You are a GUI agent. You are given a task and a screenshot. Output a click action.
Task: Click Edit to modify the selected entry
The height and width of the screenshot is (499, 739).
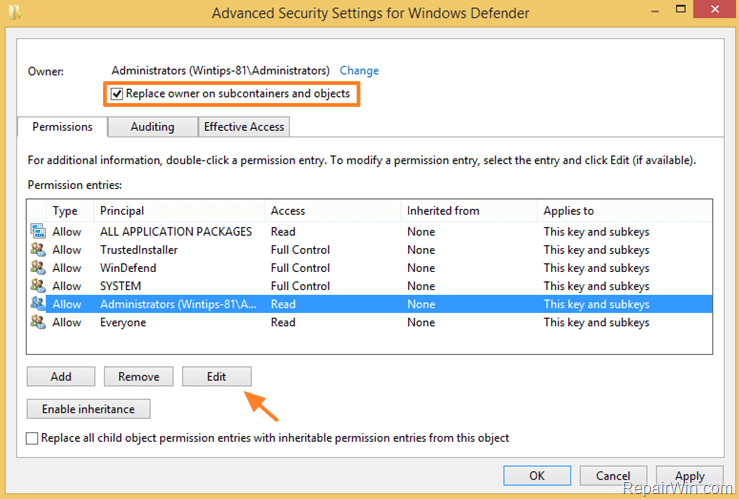click(x=217, y=376)
